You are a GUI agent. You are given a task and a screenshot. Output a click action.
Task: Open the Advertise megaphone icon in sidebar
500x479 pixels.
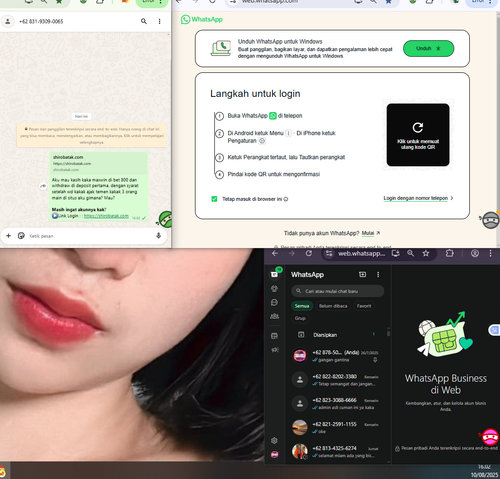(275, 350)
